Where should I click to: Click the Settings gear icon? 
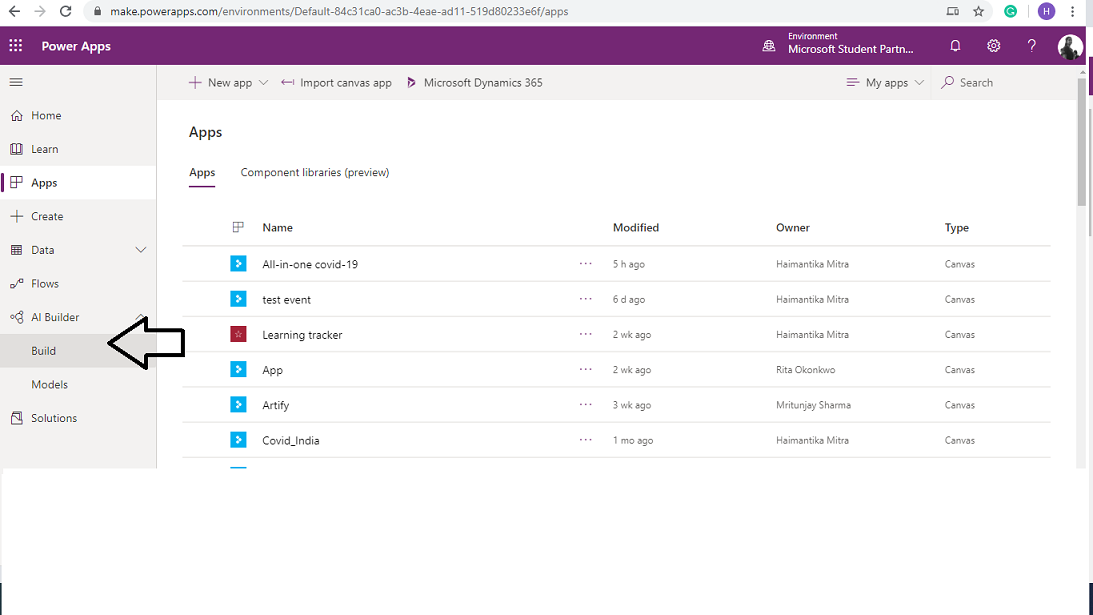pos(993,45)
